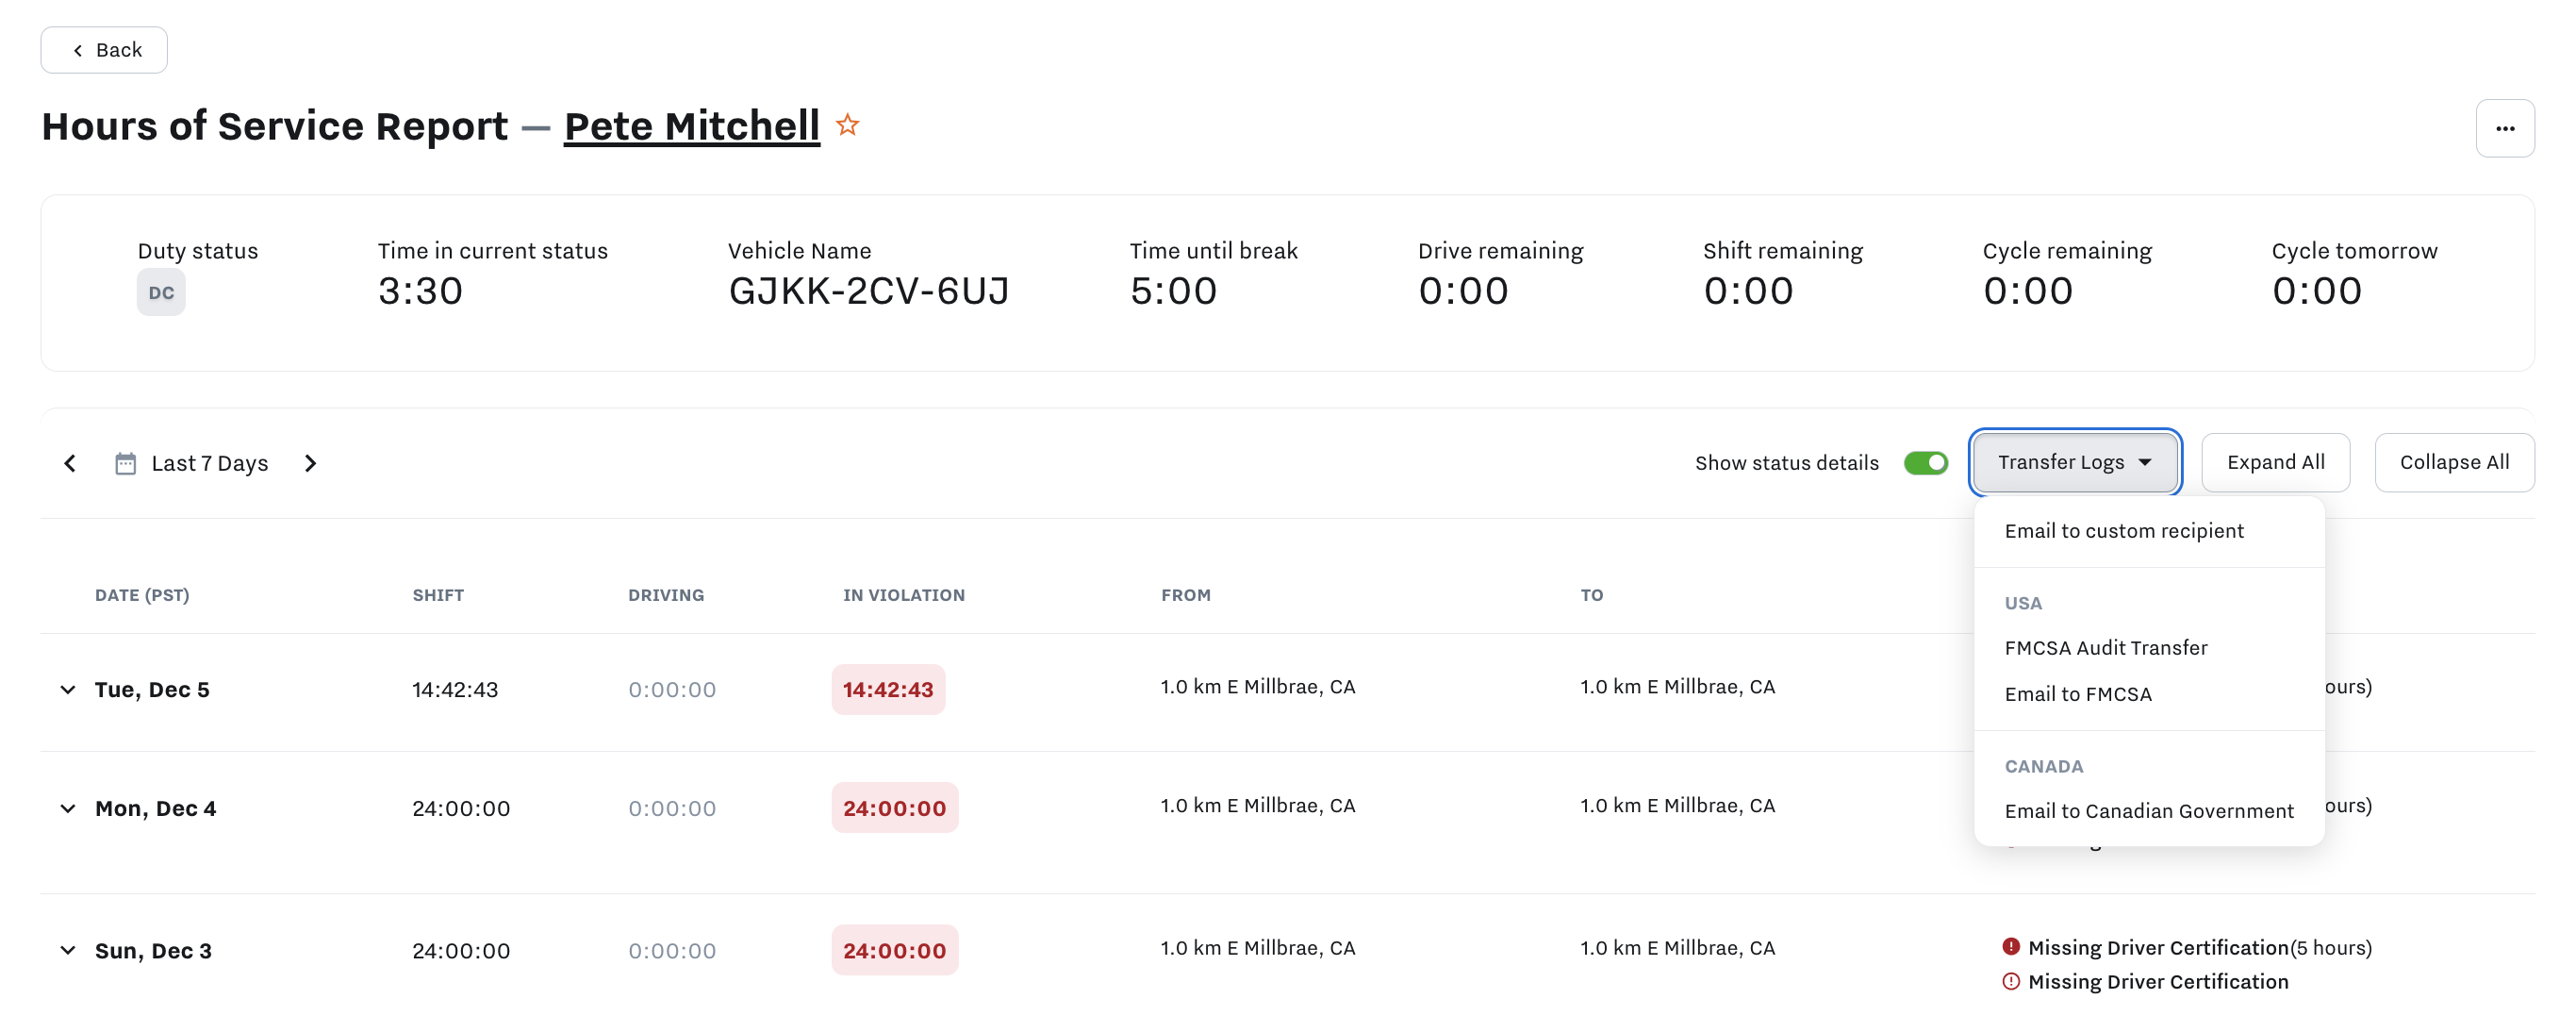
Task: Select Email to FMCSA option
Action: tap(2080, 691)
